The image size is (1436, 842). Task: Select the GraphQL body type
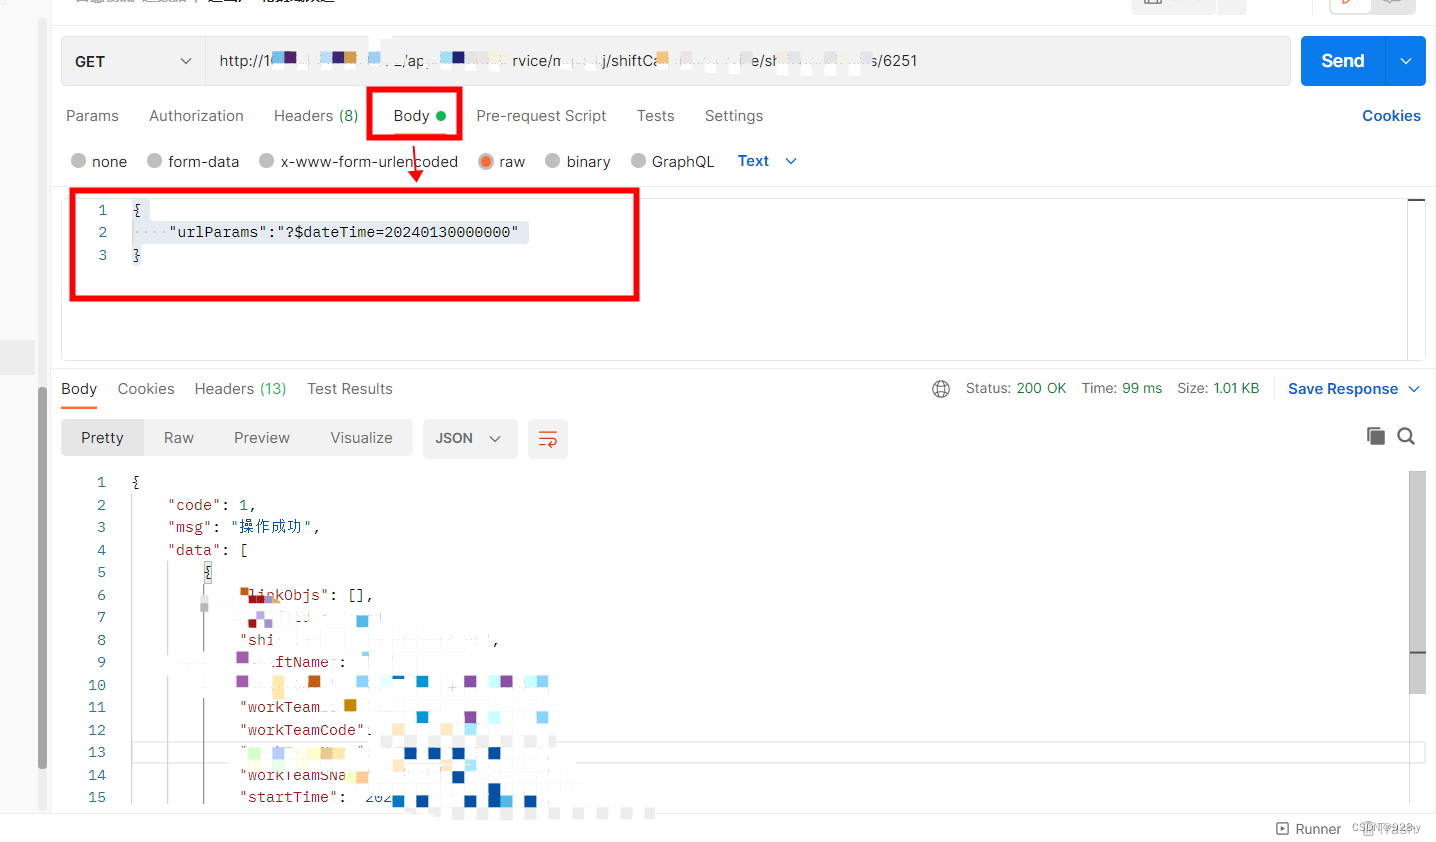tap(673, 161)
